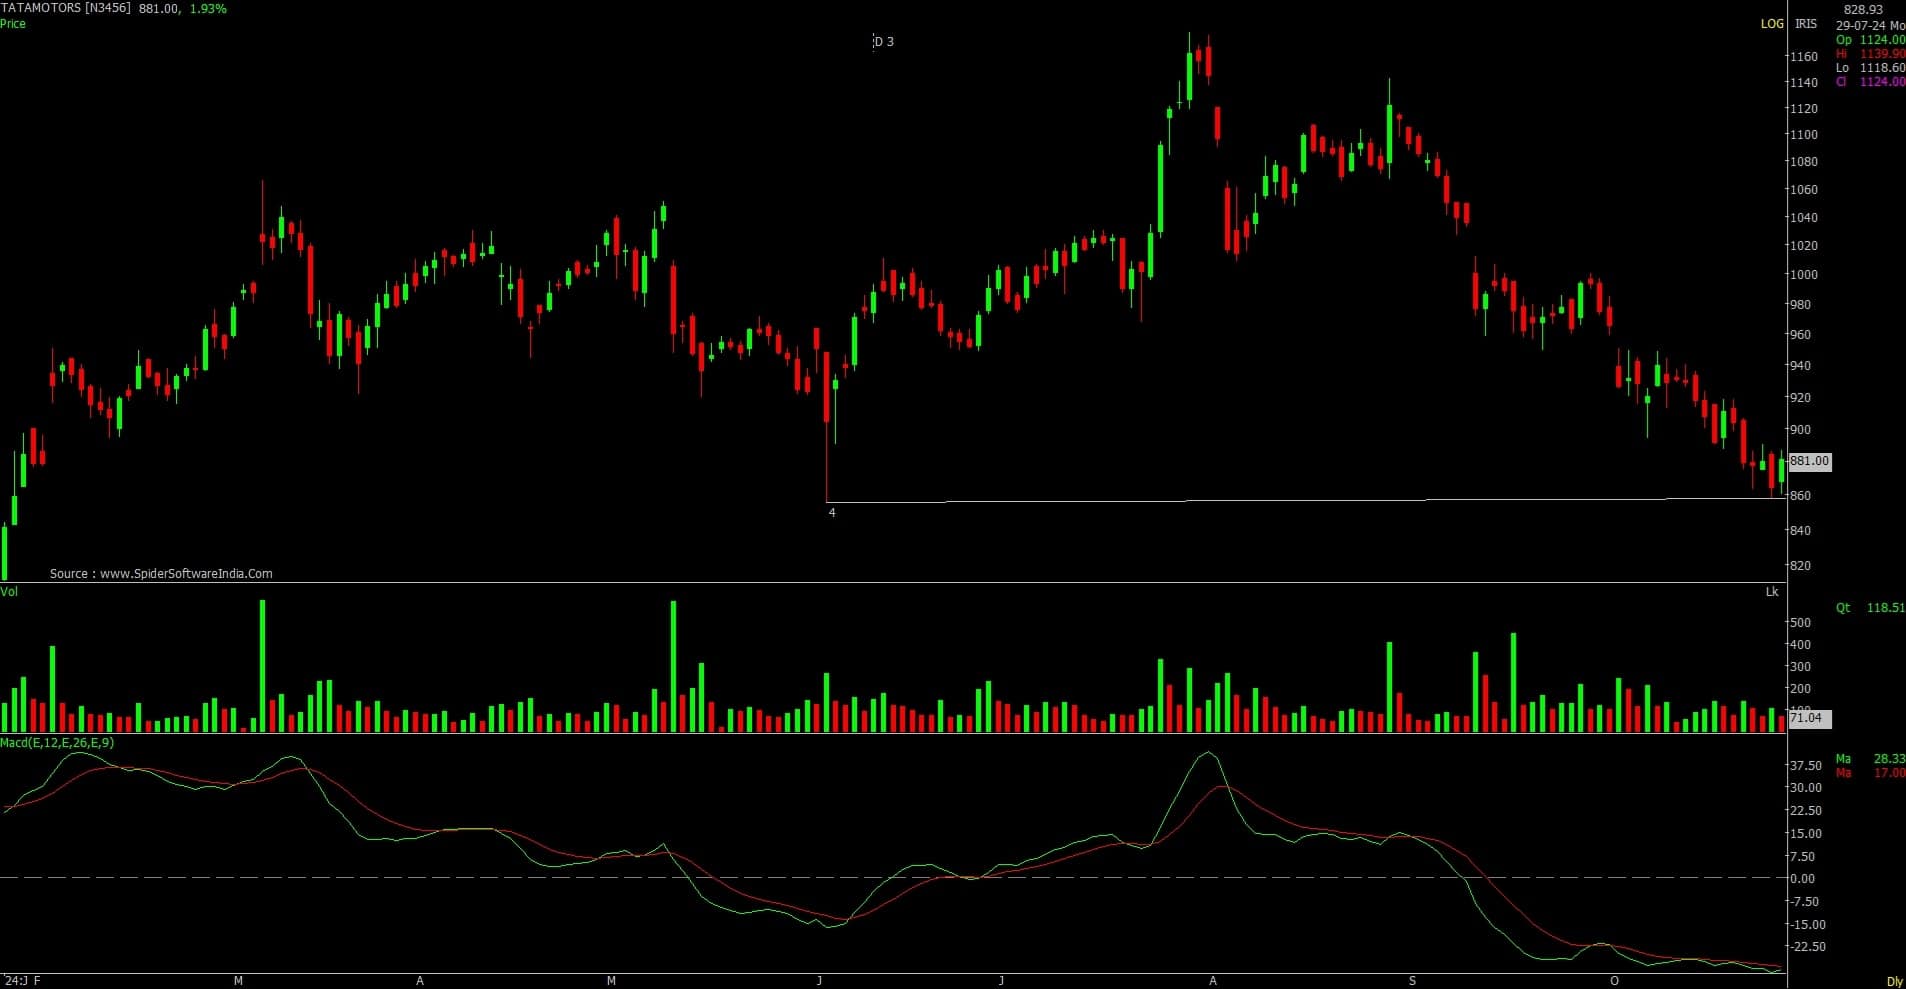Click the 1000 level on price axis

click(x=1804, y=275)
